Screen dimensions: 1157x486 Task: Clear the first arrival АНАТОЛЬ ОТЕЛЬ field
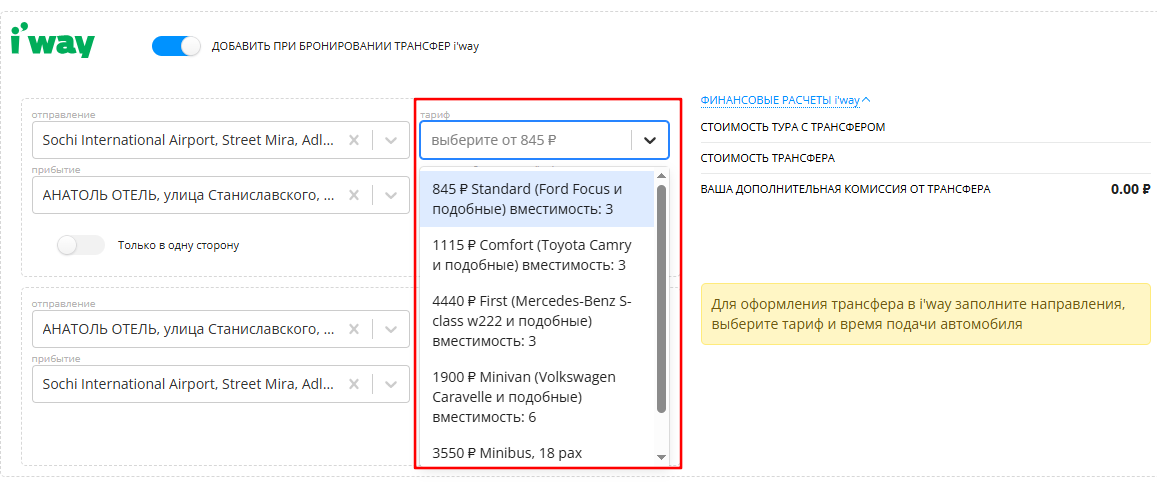[x=354, y=195]
